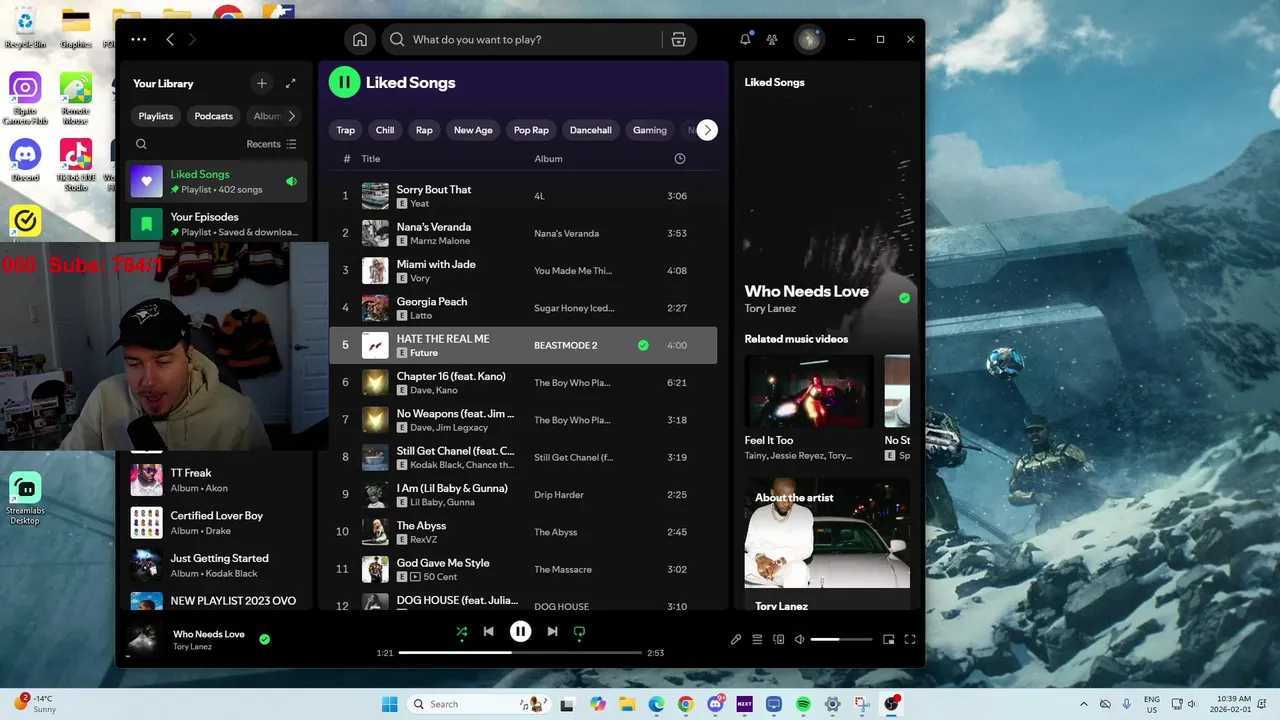This screenshot has width=1280, height=720.
Task: Pause Liked Songs with the large green button
Action: click(x=344, y=82)
